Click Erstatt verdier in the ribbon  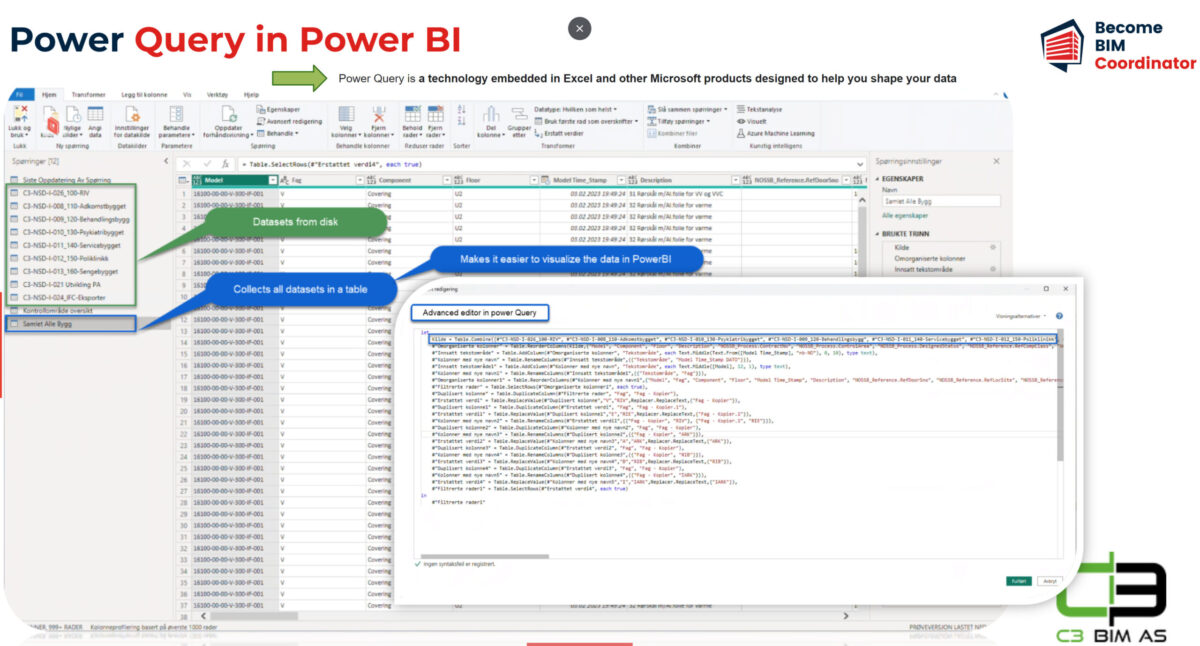click(x=560, y=133)
